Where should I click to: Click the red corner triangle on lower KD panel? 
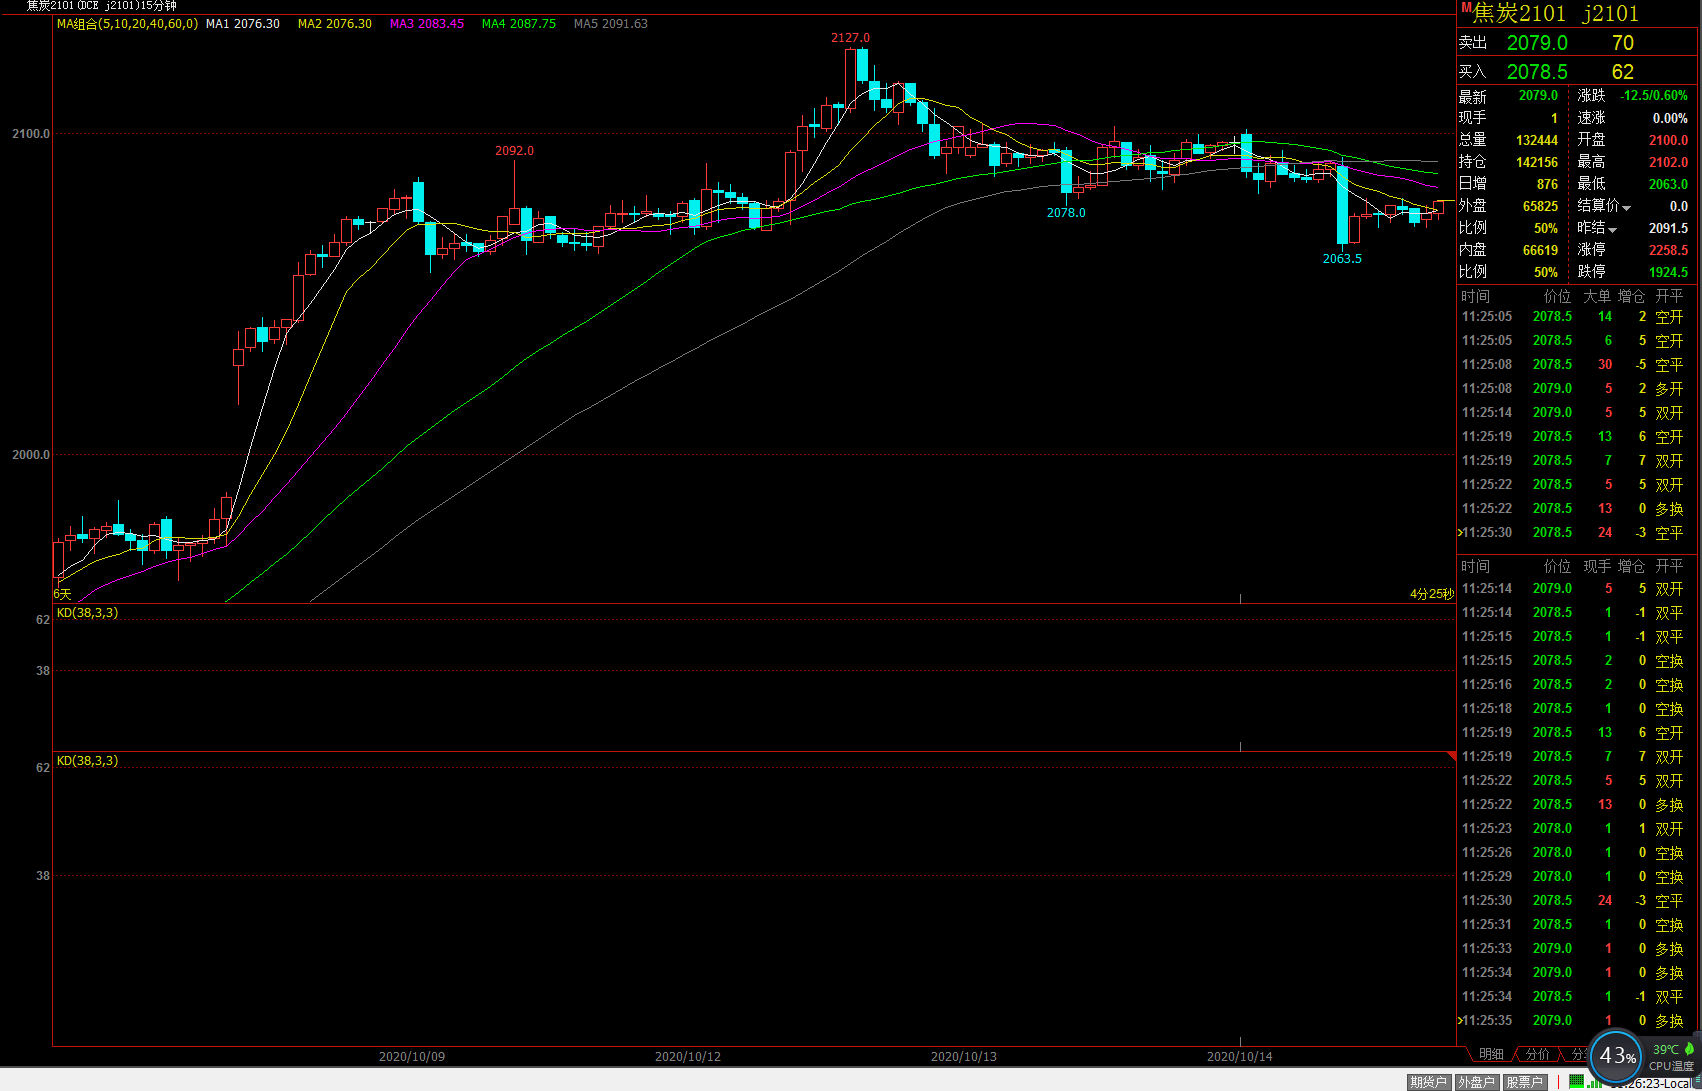tap(1451, 757)
